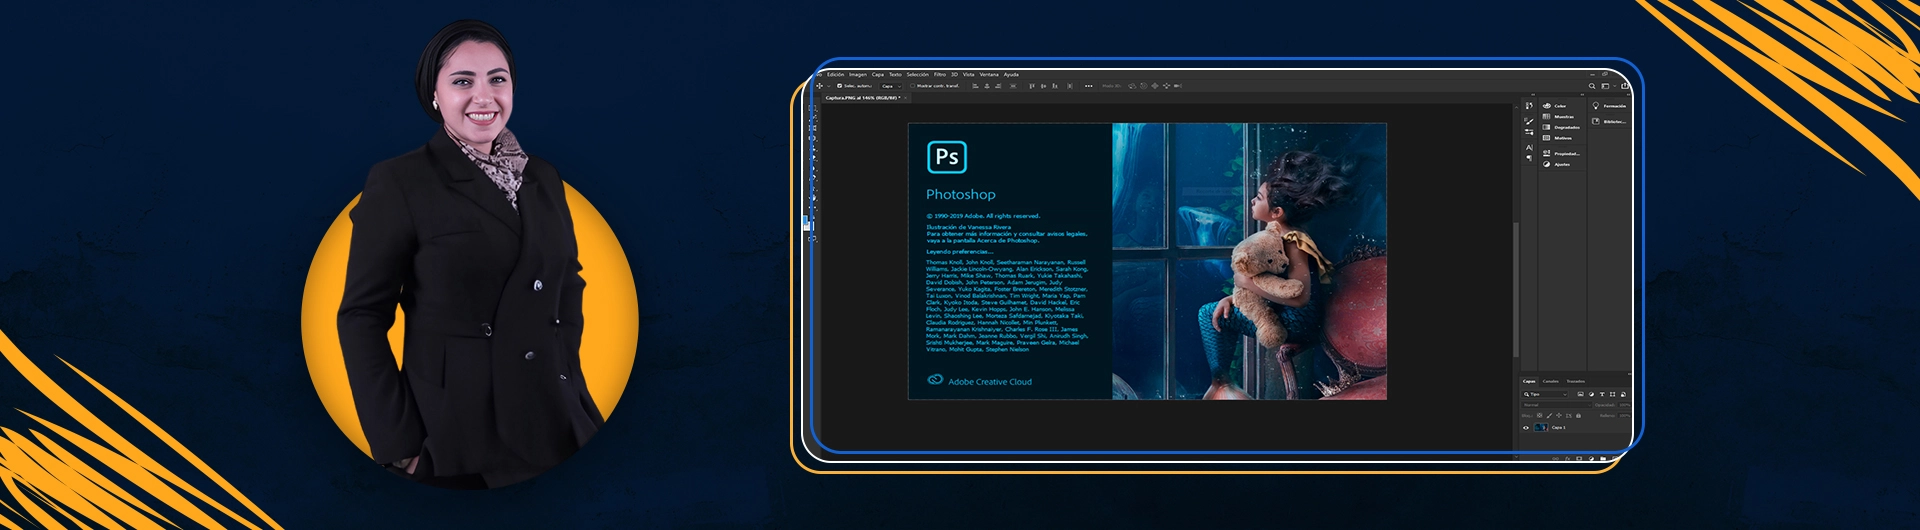Click the new group folder icon
The width and height of the screenshot is (1920, 530).
coord(1603,459)
